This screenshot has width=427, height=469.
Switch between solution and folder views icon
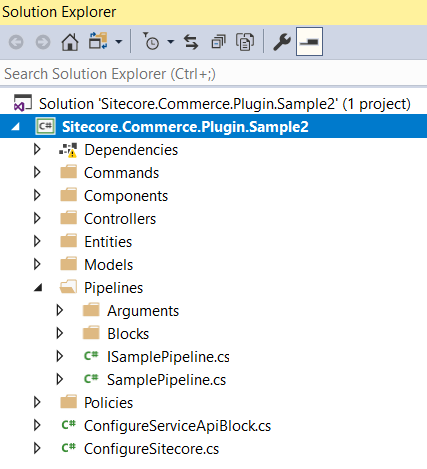click(x=98, y=41)
